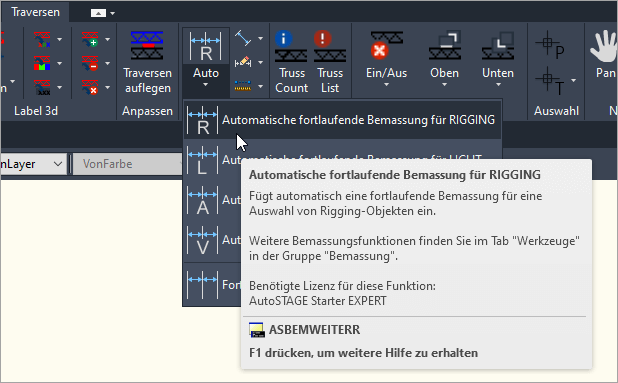Click the Truss List button
Viewport: 618px width, 383px height.
pyautogui.click(x=330, y=62)
